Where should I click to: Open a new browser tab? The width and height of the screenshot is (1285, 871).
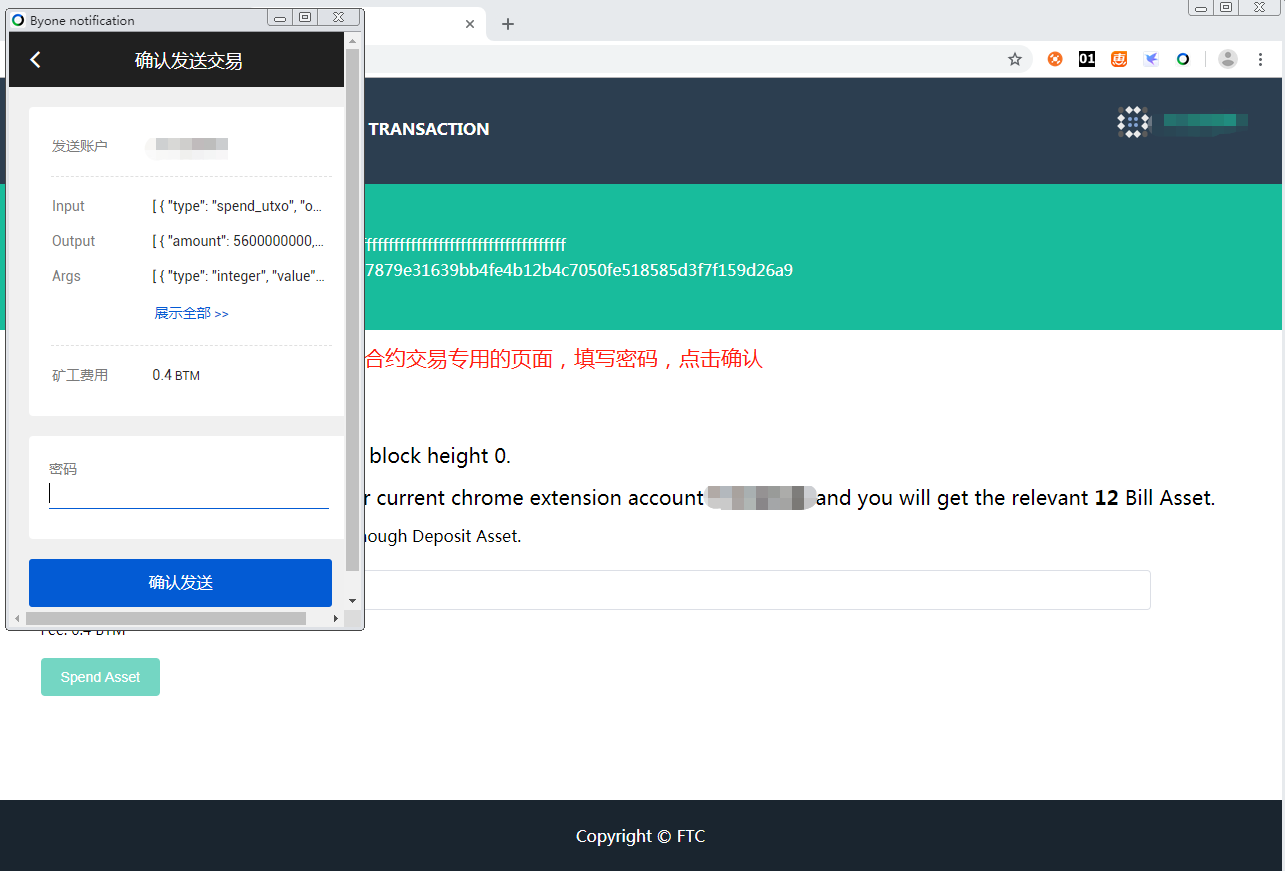pyautogui.click(x=508, y=24)
